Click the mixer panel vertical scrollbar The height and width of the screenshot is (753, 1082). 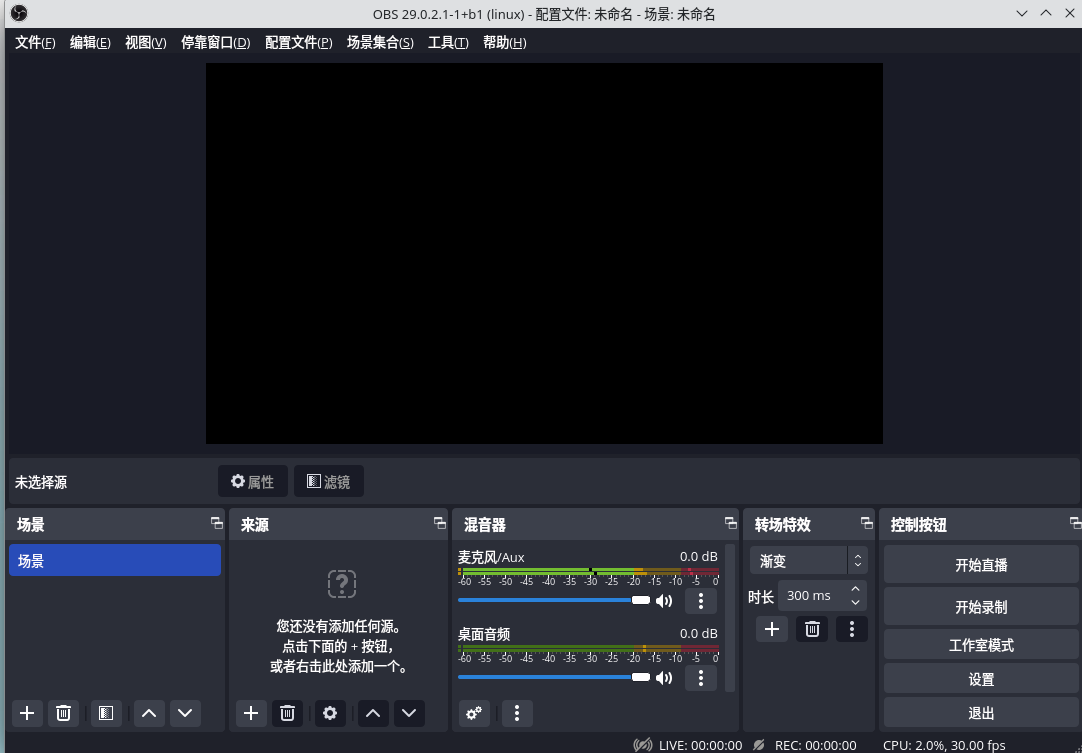[730, 618]
